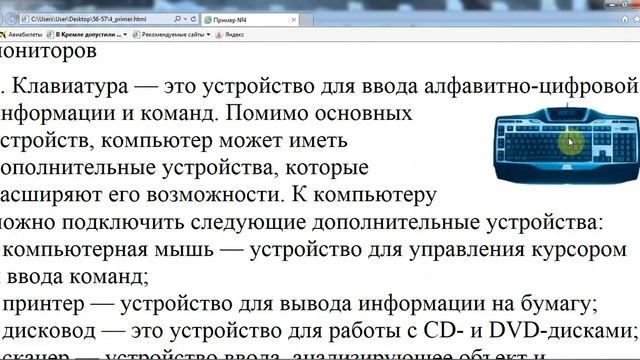Close the "Пример №4" tab

click(293, 20)
